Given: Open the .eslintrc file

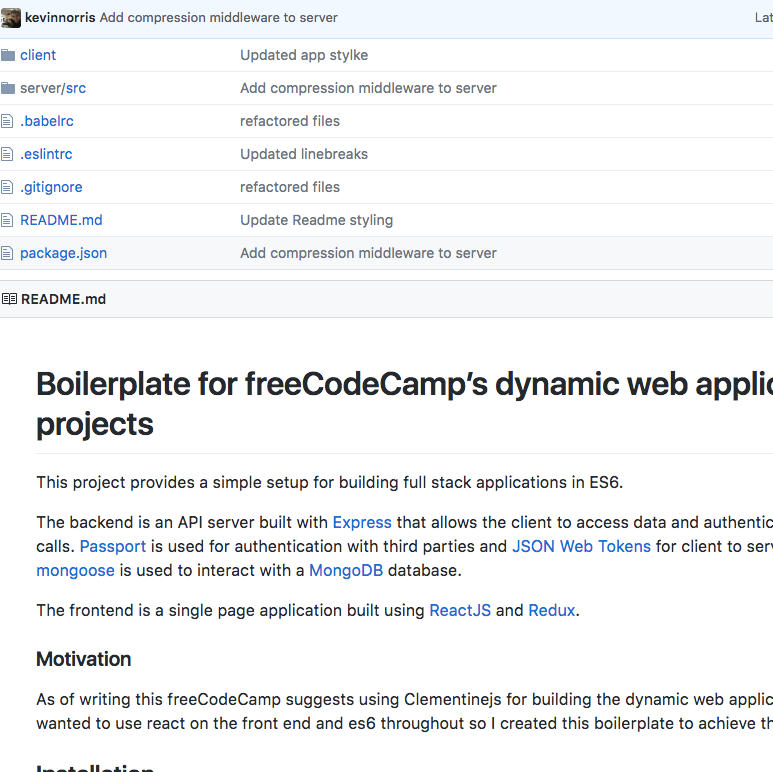Looking at the screenshot, I should [x=46, y=154].
